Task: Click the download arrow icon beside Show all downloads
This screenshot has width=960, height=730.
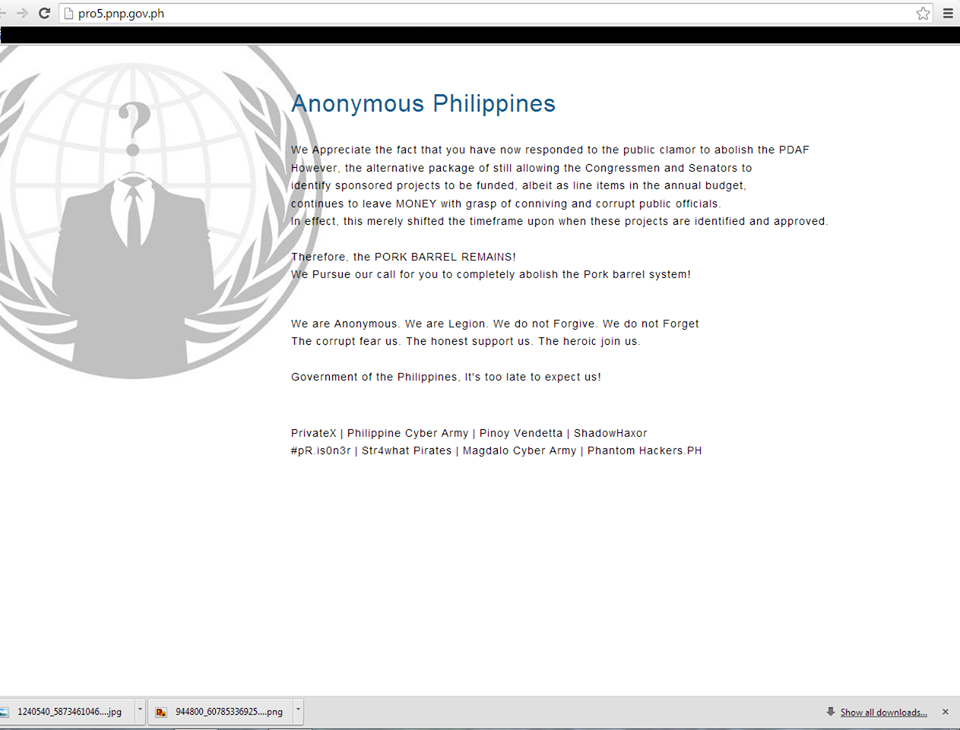Action: [x=831, y=712]
